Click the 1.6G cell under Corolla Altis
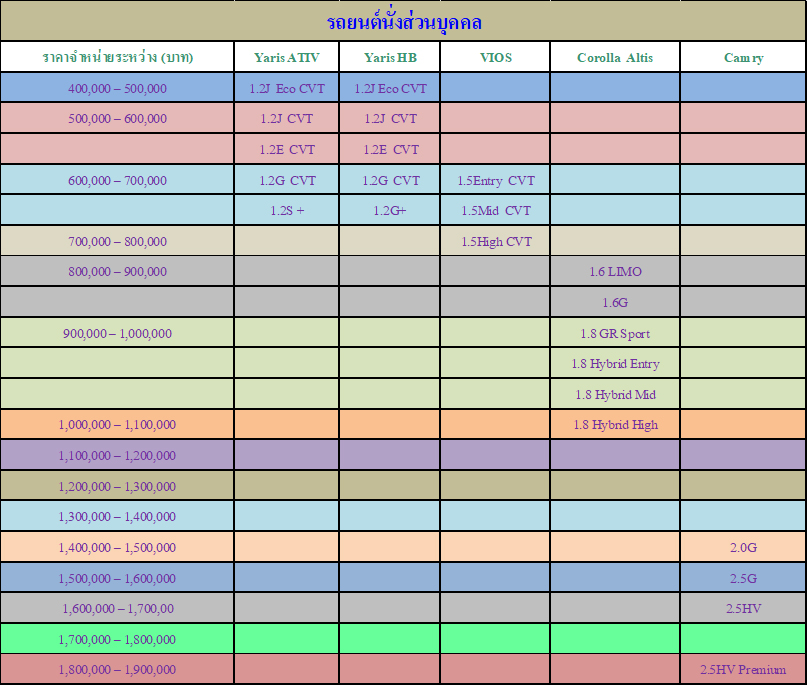This screenshot has width=808, height=686. (x=615, y=302)
